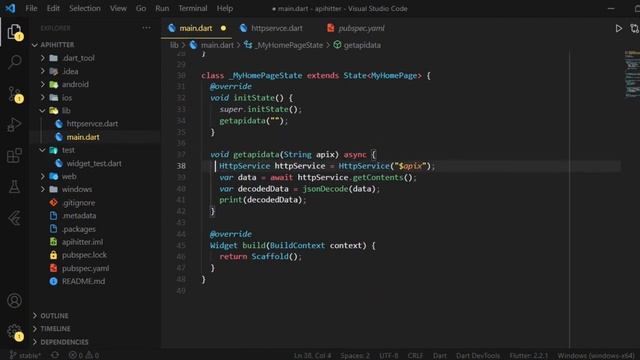Open the README.md file
640x360 pixels.
pyautogui.click(x=83, y=282)
